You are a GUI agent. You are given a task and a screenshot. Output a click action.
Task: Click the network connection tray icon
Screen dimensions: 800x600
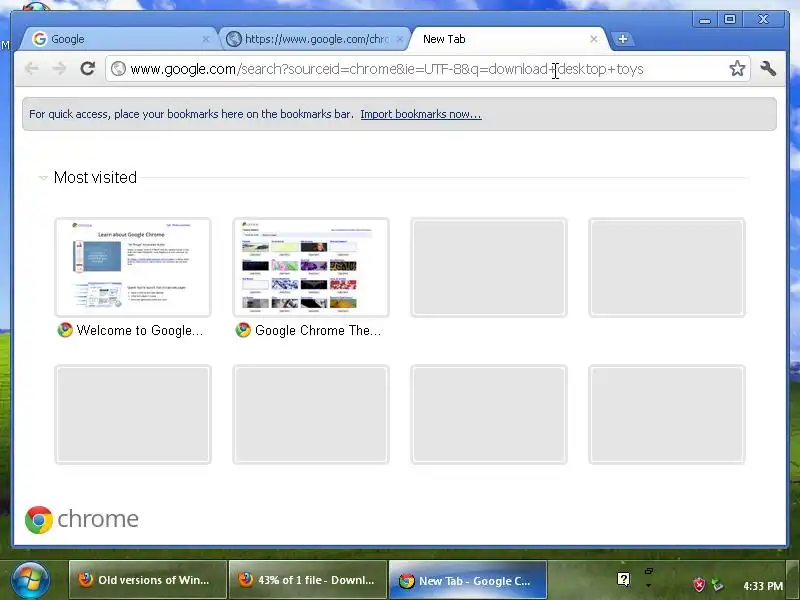(718, 585)
